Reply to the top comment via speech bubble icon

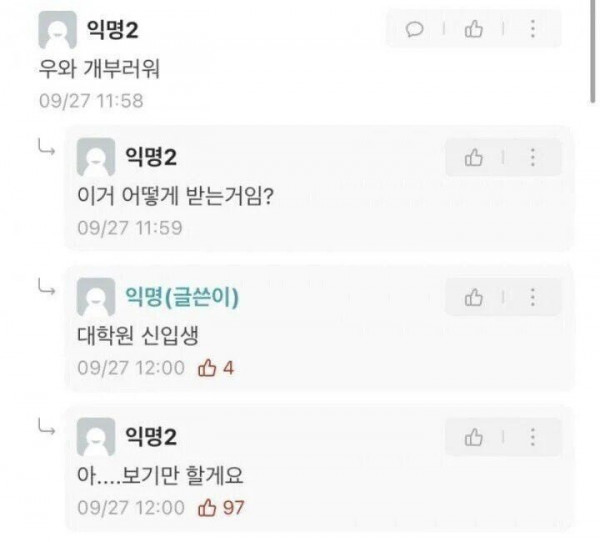pyautogui.click(x=415, y=30)
